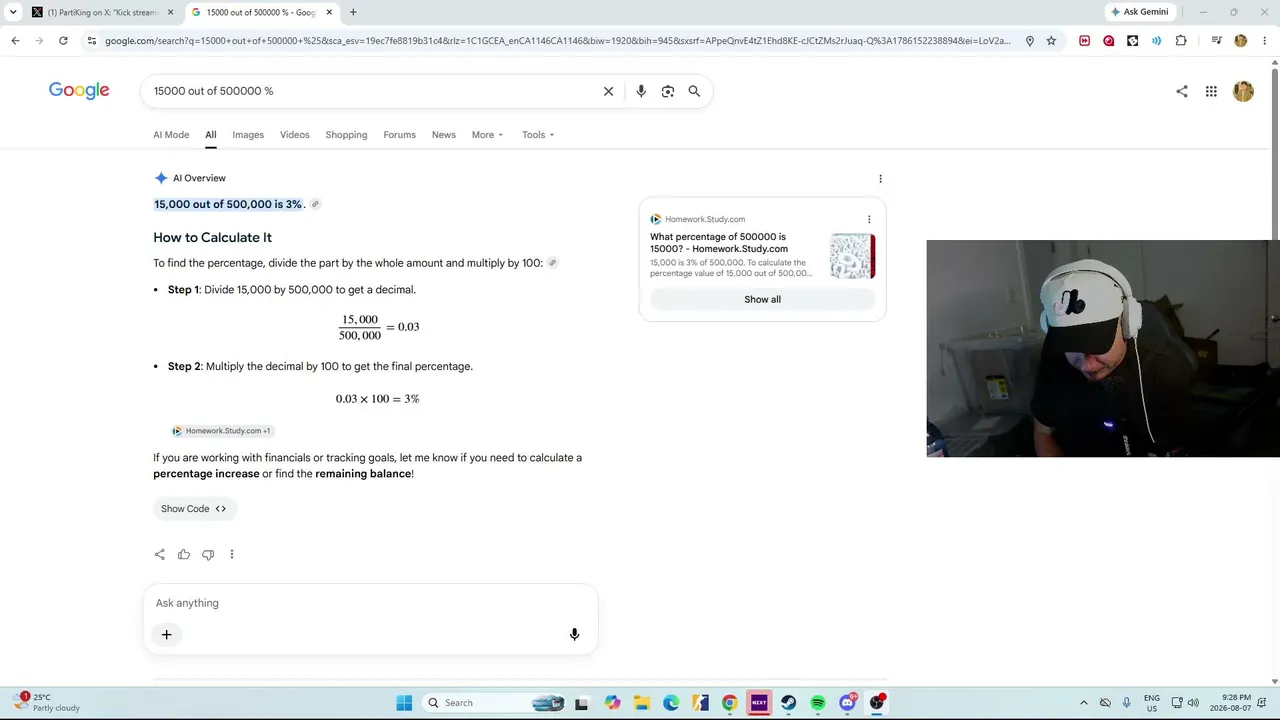1280x720 pixels.
Task: Open Discord from the taskbar
Action: click(848, 703)
